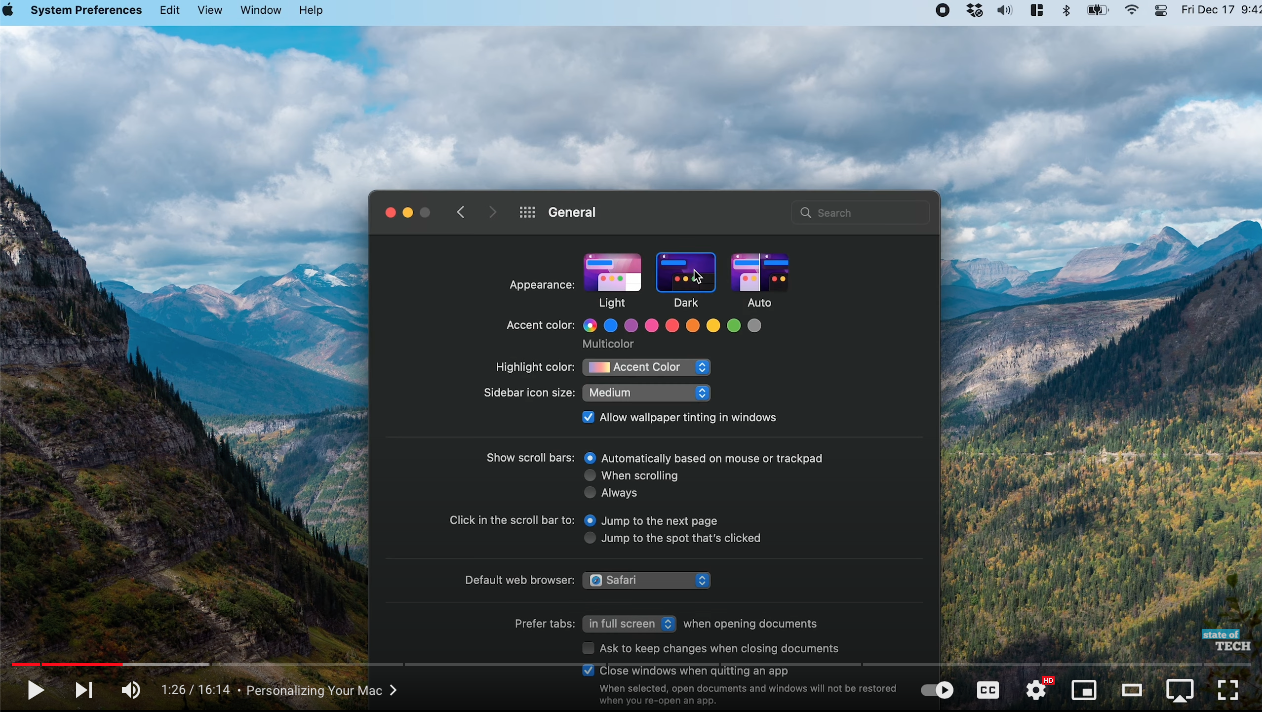Enter full screen video mode

[1228, 690]
